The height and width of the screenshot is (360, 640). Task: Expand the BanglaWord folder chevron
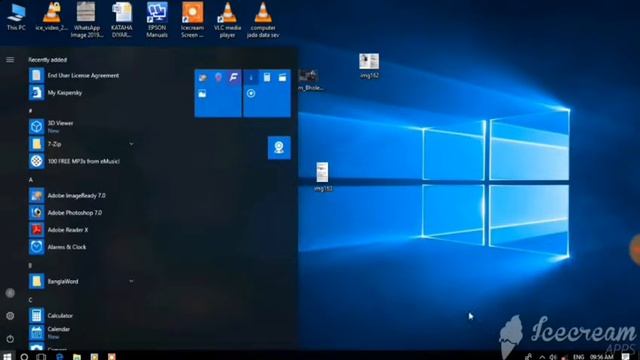(x=131, y=281)
